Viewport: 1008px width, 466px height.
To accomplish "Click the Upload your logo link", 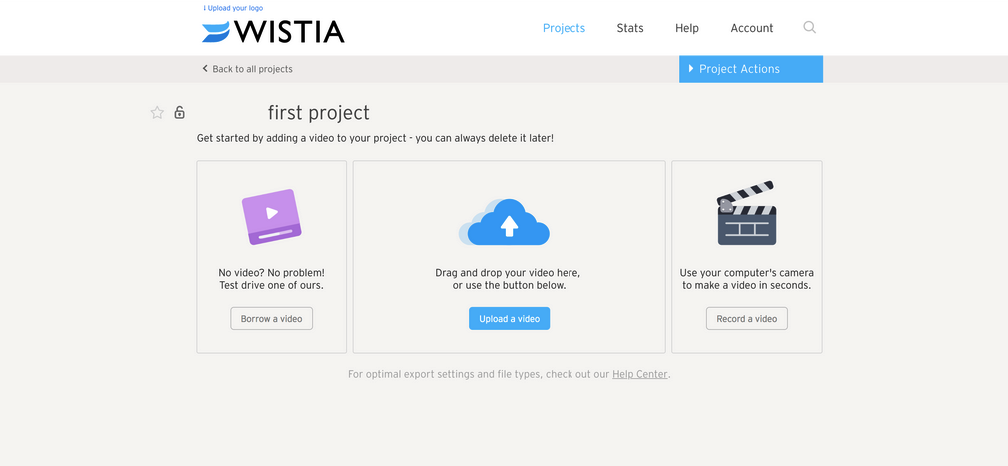I will tap(234, 8).
